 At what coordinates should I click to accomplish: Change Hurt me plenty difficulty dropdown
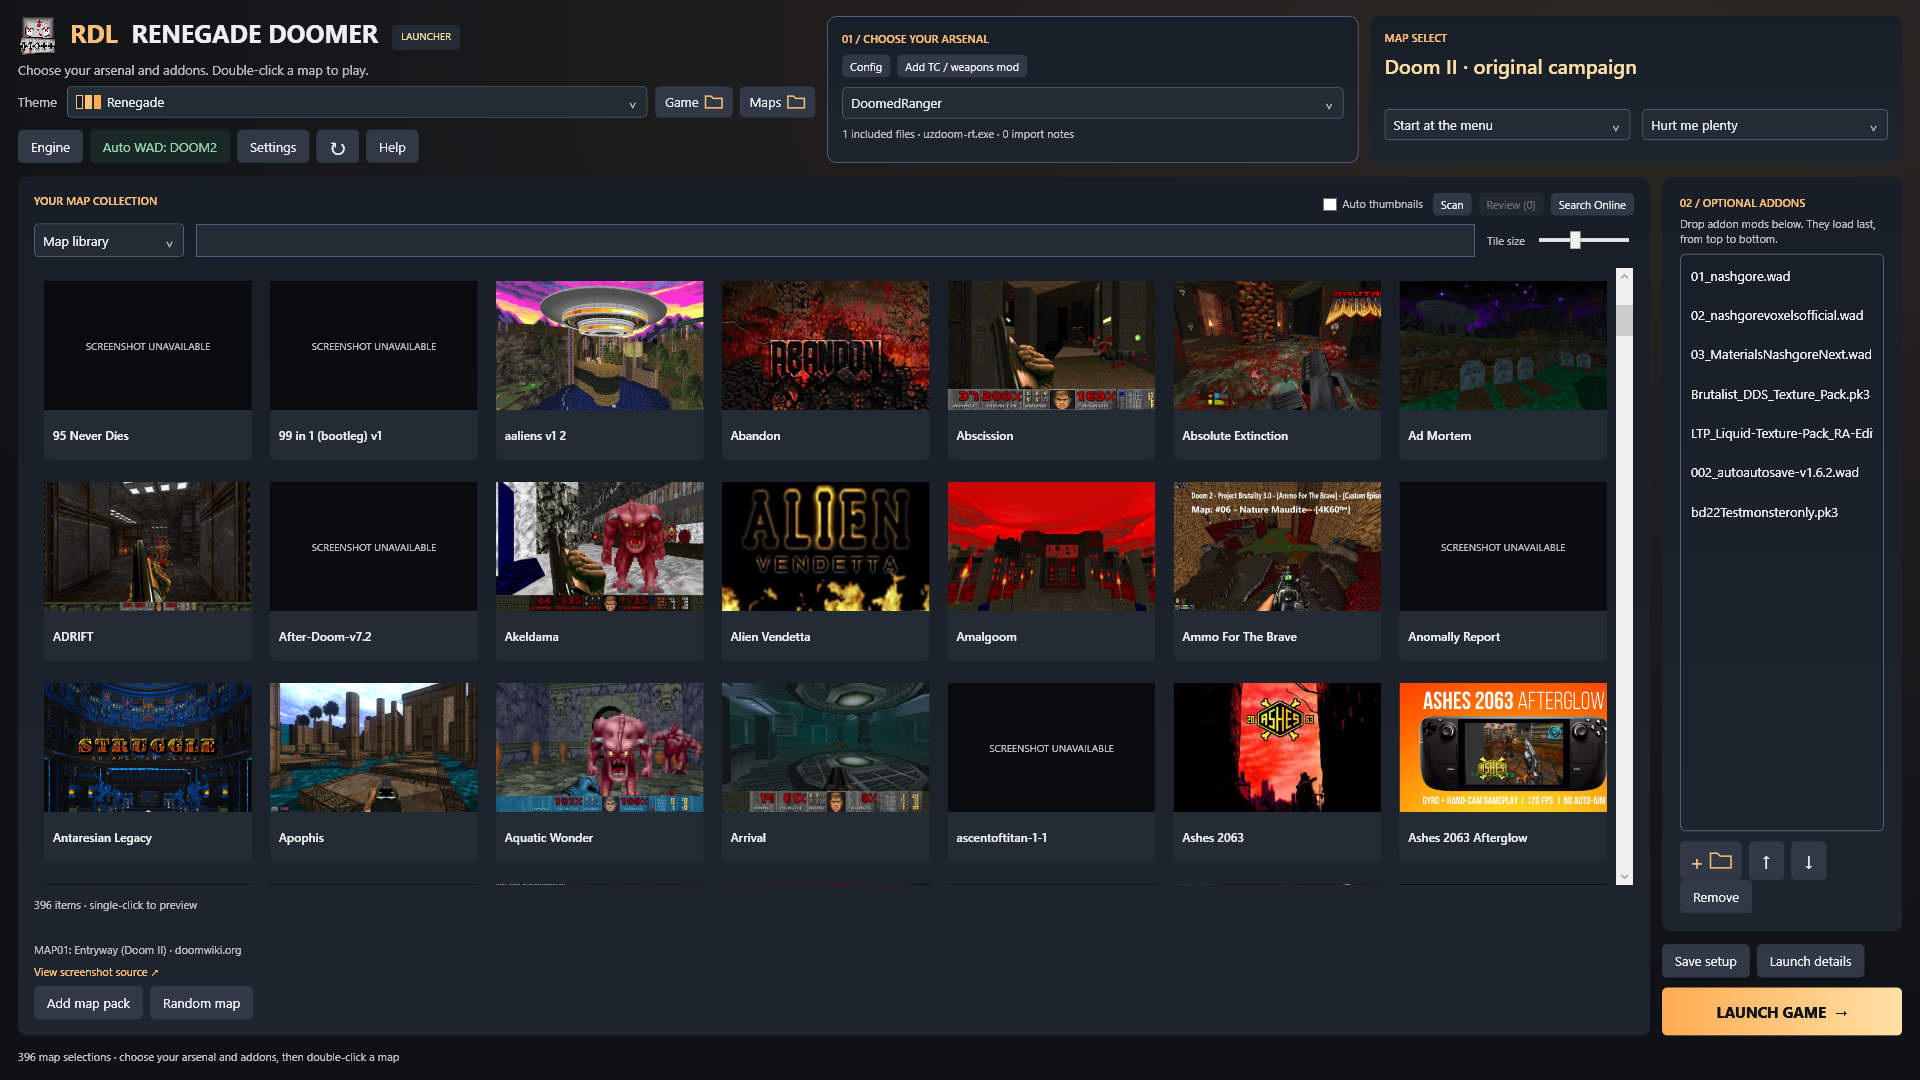point(1765,125)
